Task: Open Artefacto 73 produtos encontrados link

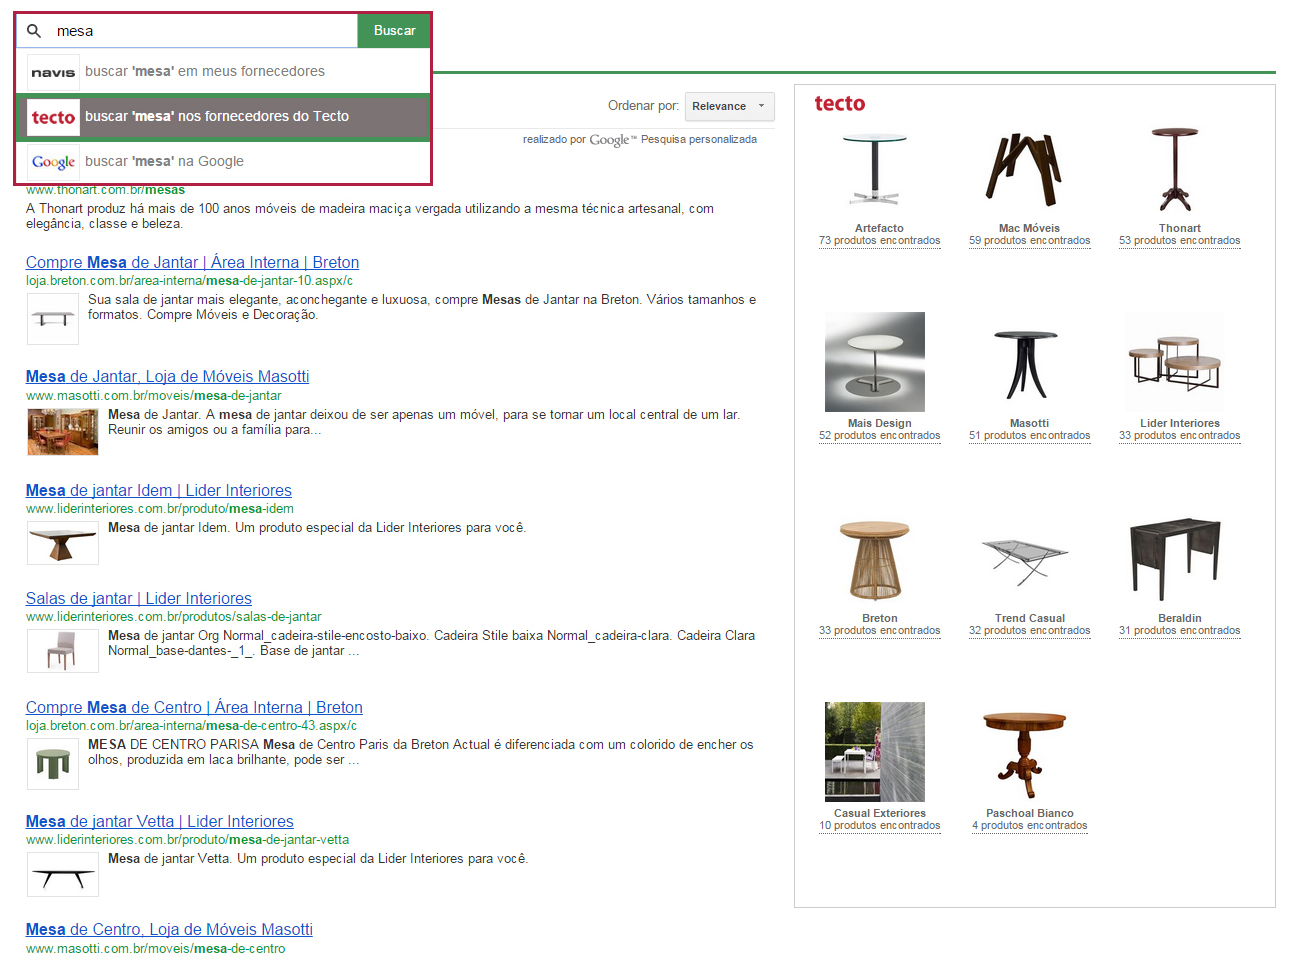Action: point(880,241)
